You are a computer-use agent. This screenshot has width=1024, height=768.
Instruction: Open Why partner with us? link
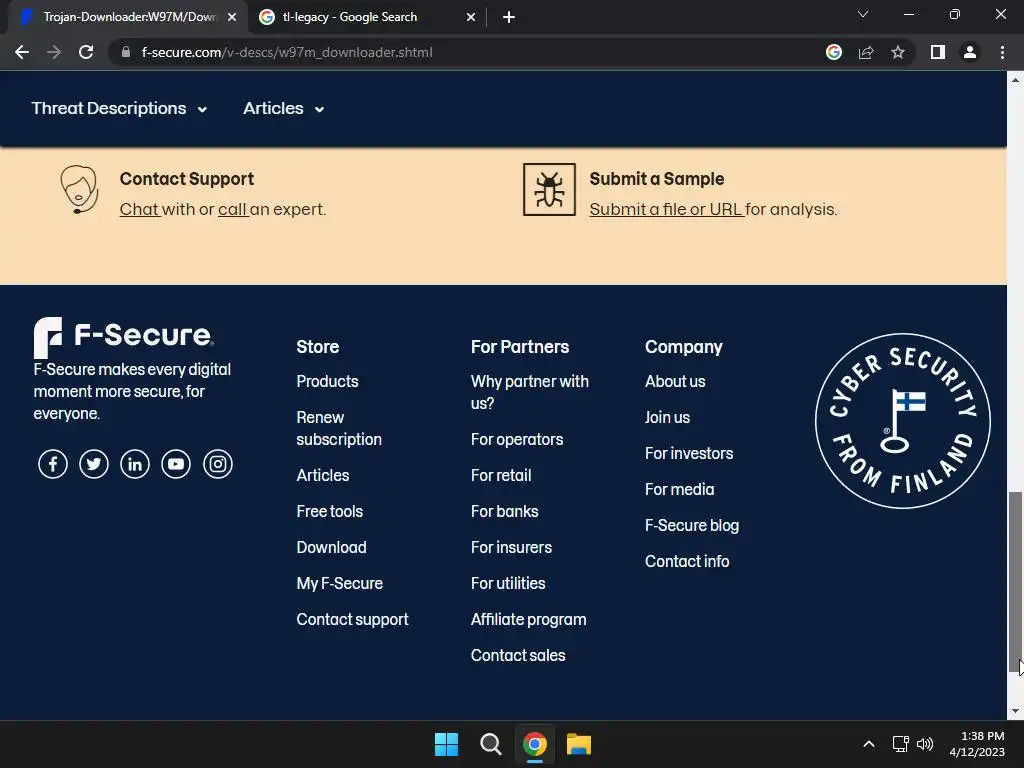(x=530, y=392)
